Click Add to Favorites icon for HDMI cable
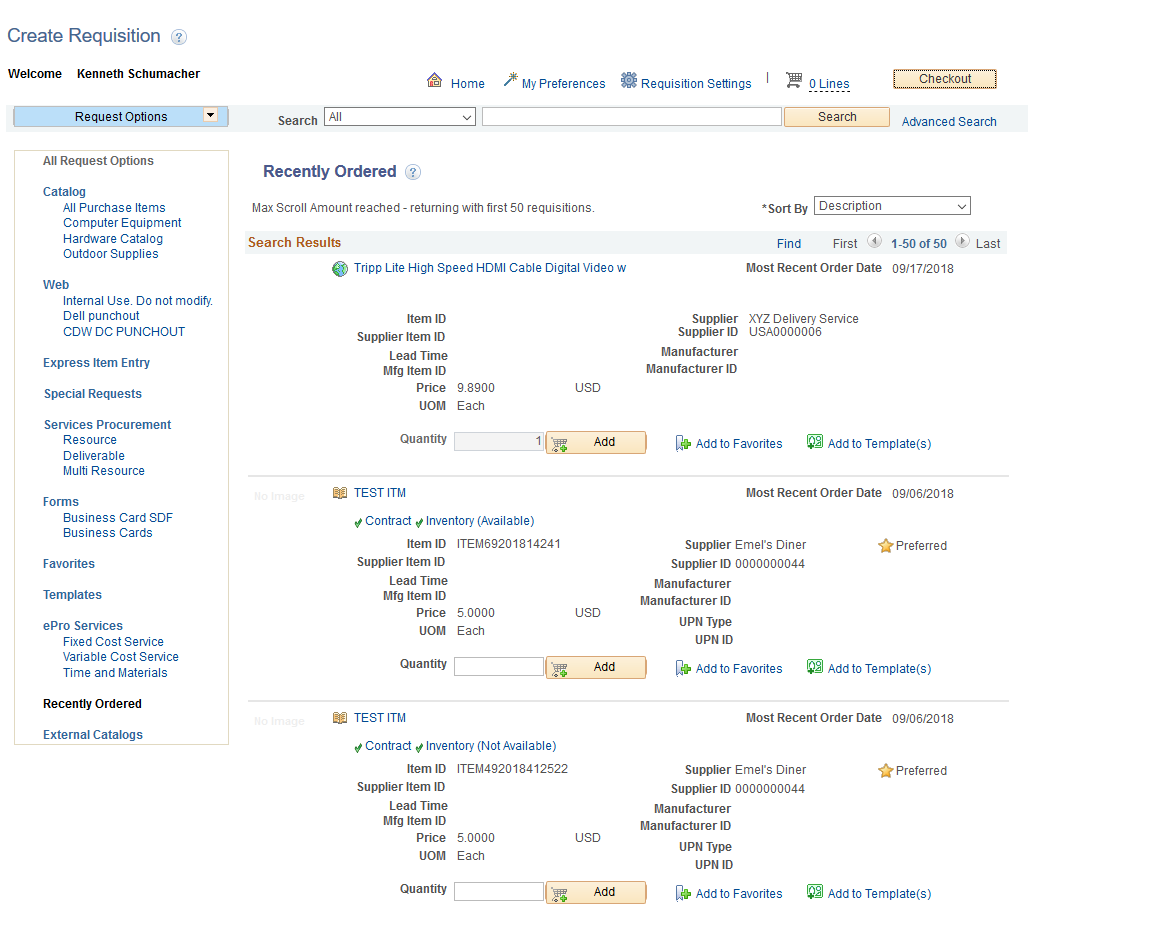Viewport: 1176px width, 925px height. 682,443
